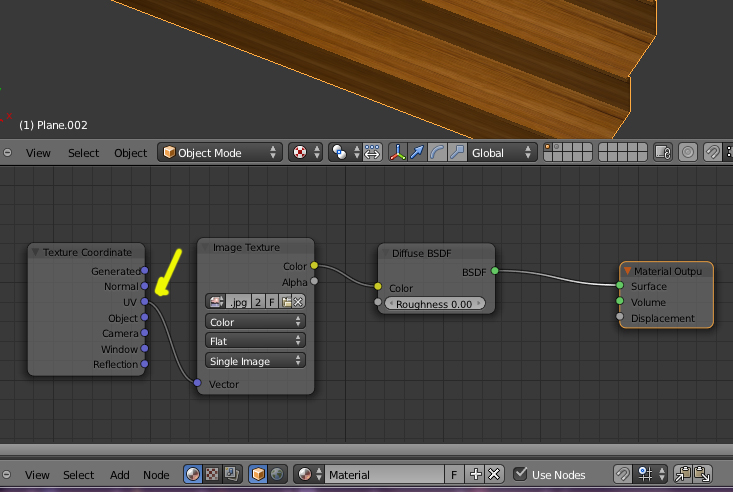Select object shader nodes cube icon

click(x=258, y=474)
